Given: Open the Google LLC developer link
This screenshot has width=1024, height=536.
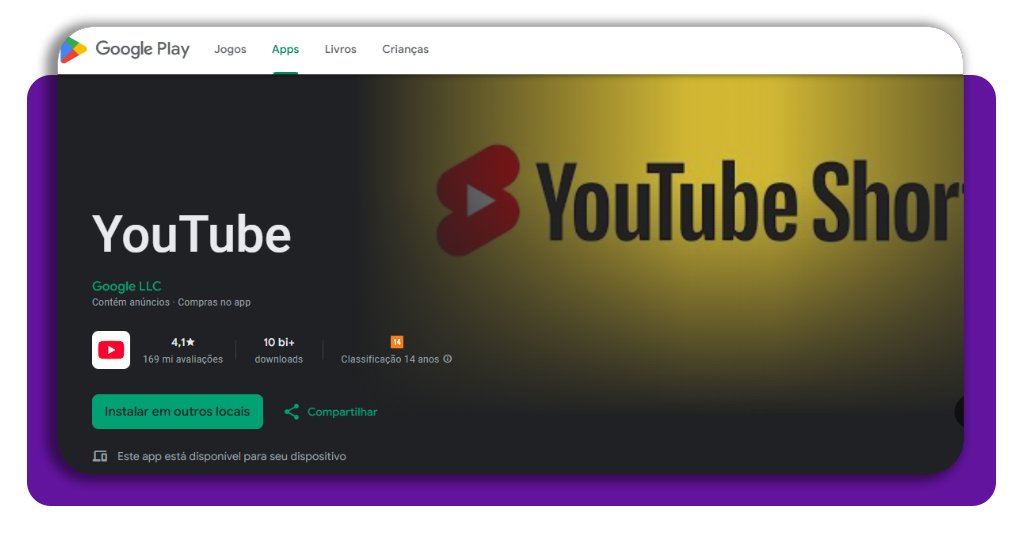Looking at the screenshot, I should [126, 286].
